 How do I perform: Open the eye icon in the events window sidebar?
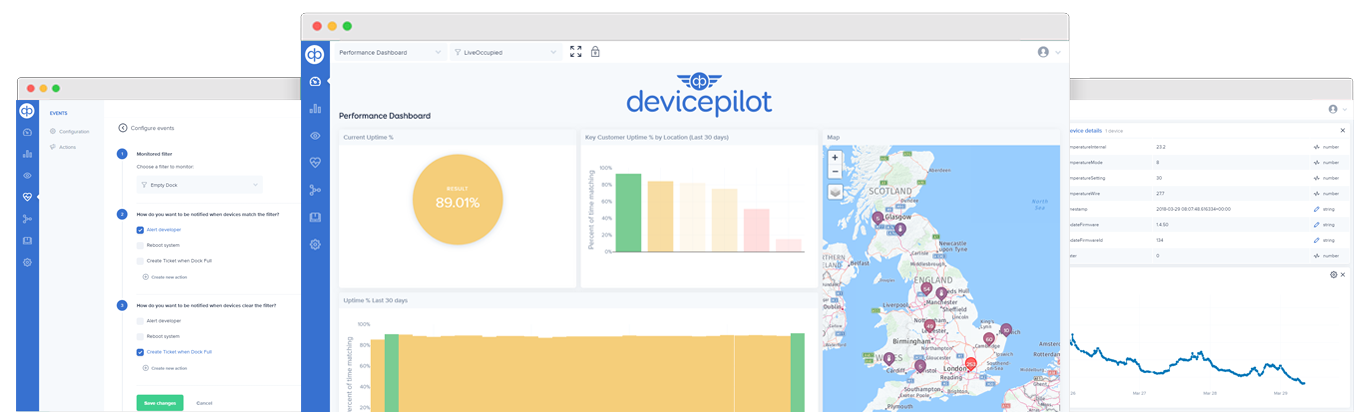pos(27,175)
